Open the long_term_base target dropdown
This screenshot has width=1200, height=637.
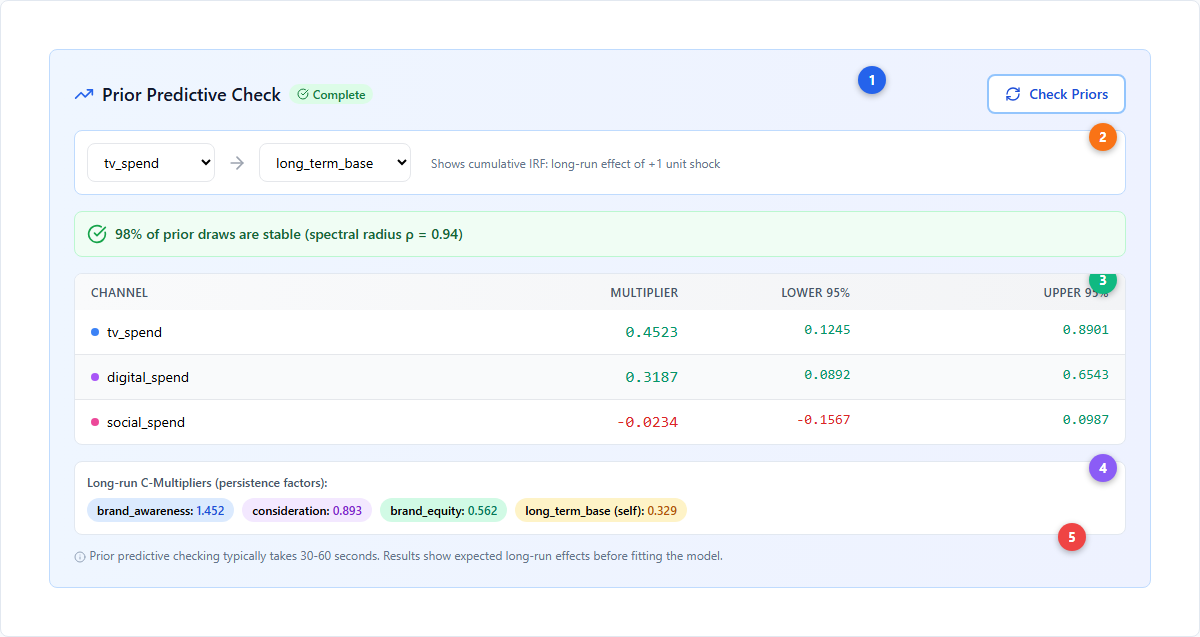pyautogui.click(x=335, y=163)
